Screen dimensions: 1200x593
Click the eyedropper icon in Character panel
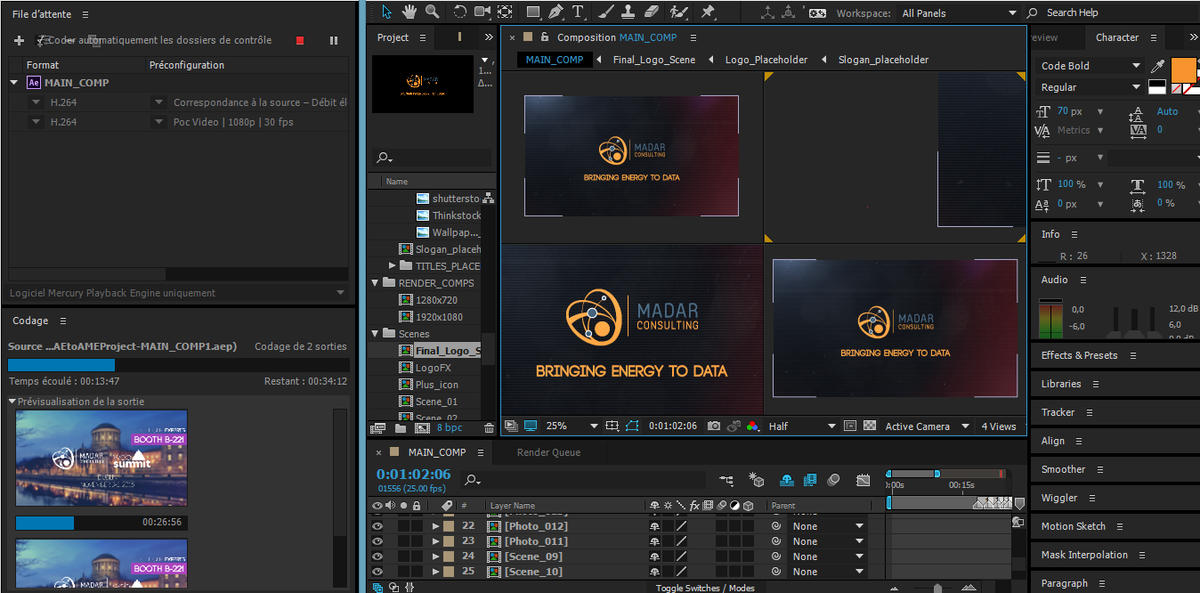[1157, 66]
